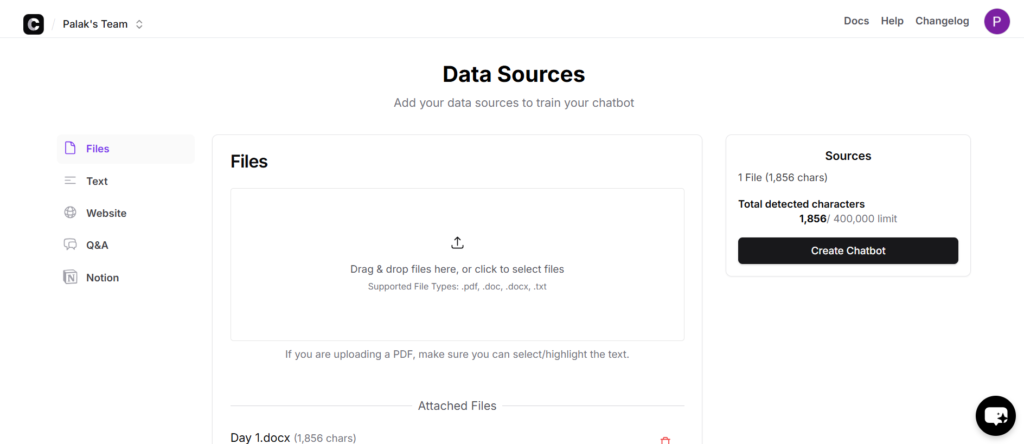The width and height of the screenshot is (1024, 444).
Task: Delete Day 1.docx with red trash icon
Action: tap(665, 441)
